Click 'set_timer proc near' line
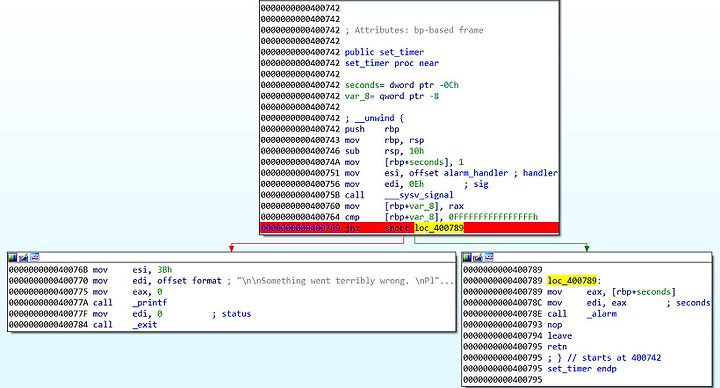 tap(392, 63)
